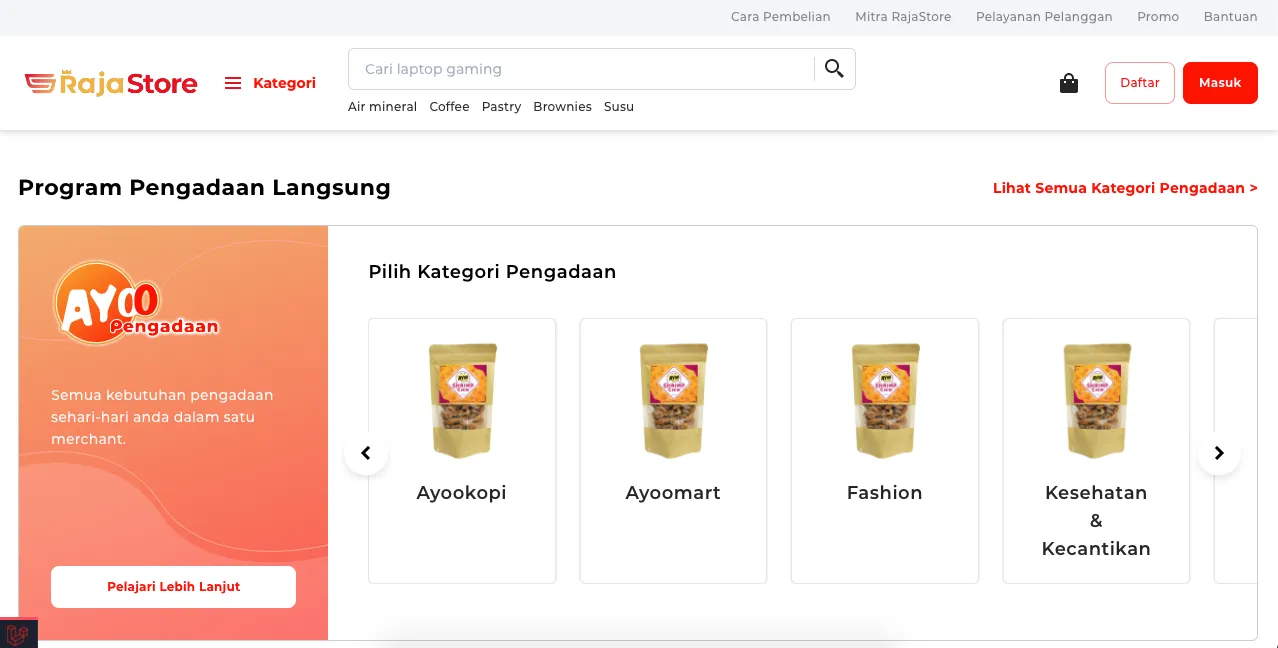Open the Bantuan help link
Screen dimensions: 1278x648
(x=1231, y=17)
